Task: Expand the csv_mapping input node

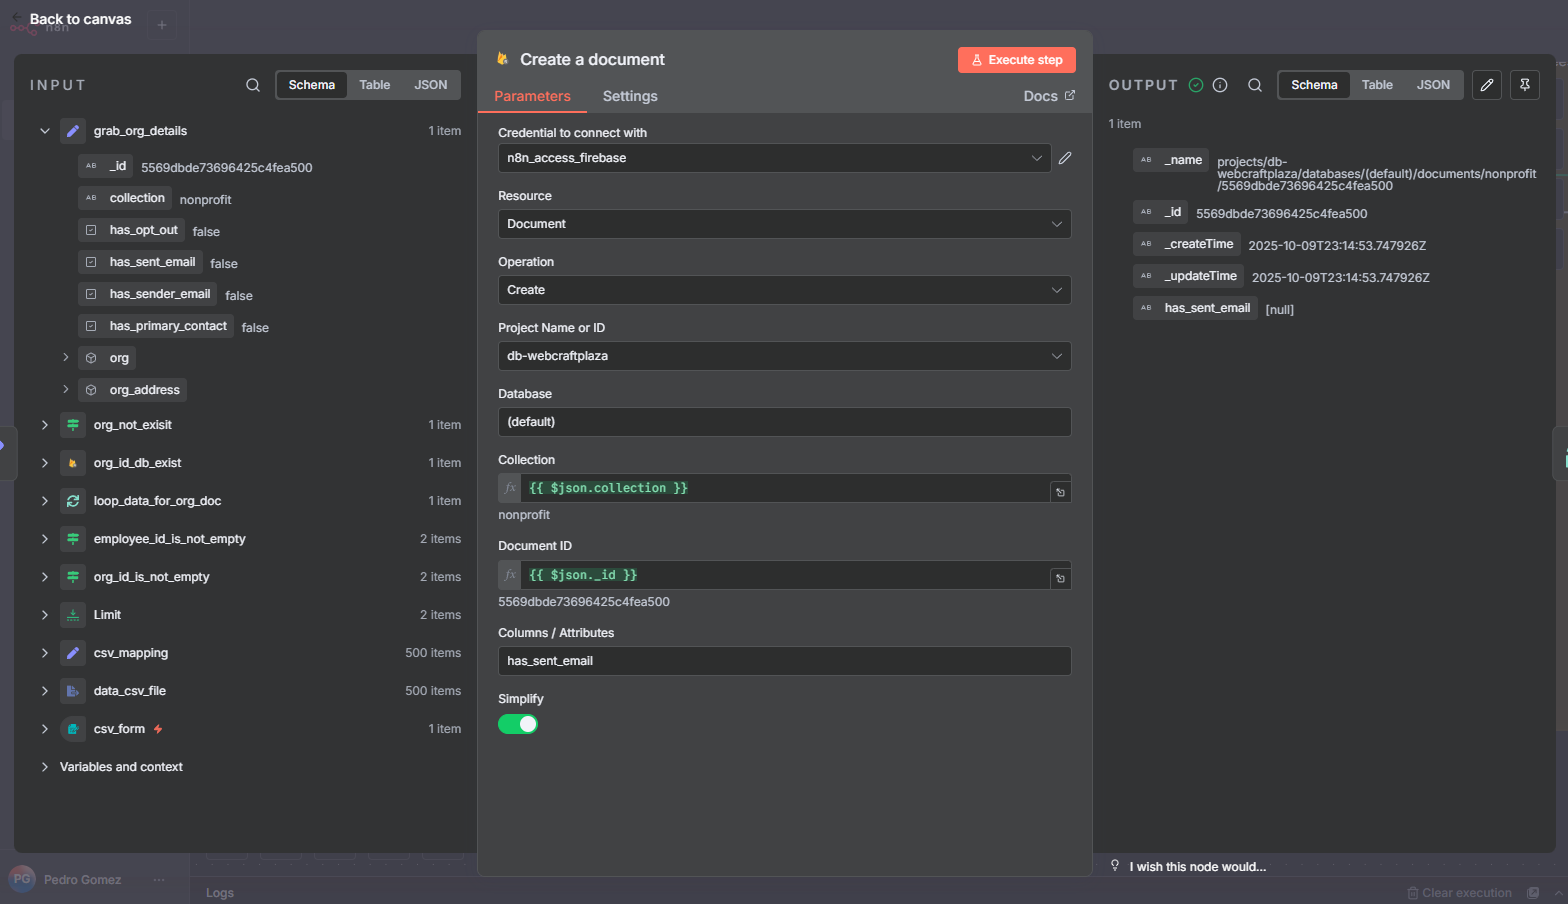Action: pyautogui.click(x=45, y=653)
